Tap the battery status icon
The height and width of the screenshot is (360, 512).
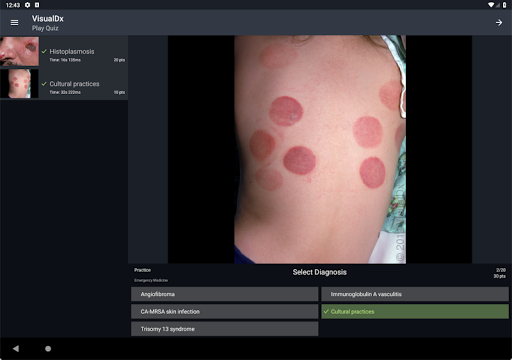505,5
